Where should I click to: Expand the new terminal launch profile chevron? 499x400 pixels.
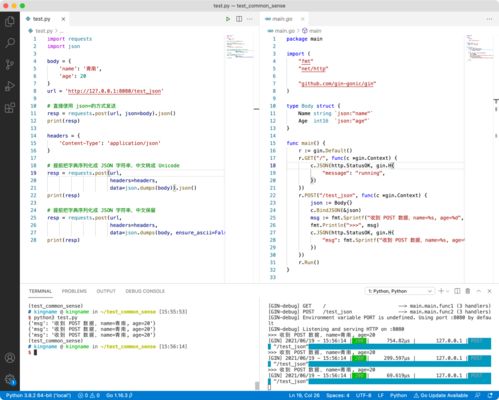point(448,291)
